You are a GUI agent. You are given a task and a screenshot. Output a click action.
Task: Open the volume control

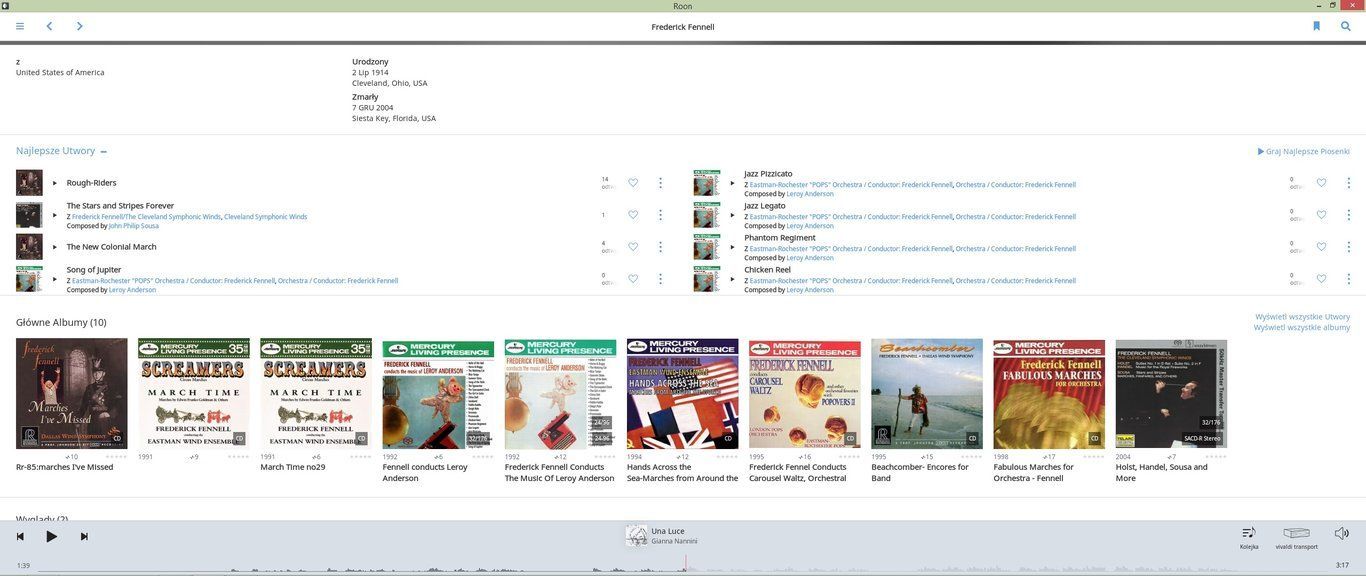(1342, 534)
